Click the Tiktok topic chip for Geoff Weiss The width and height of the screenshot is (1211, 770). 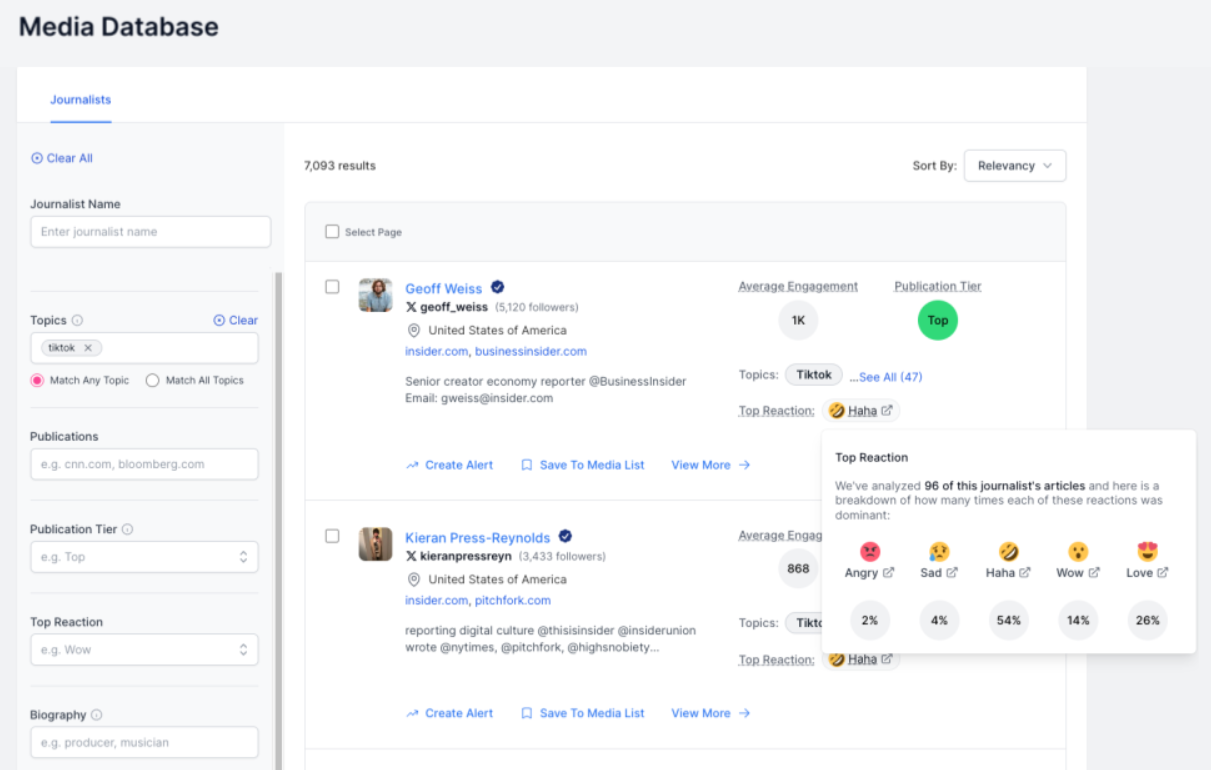[814, 375]
